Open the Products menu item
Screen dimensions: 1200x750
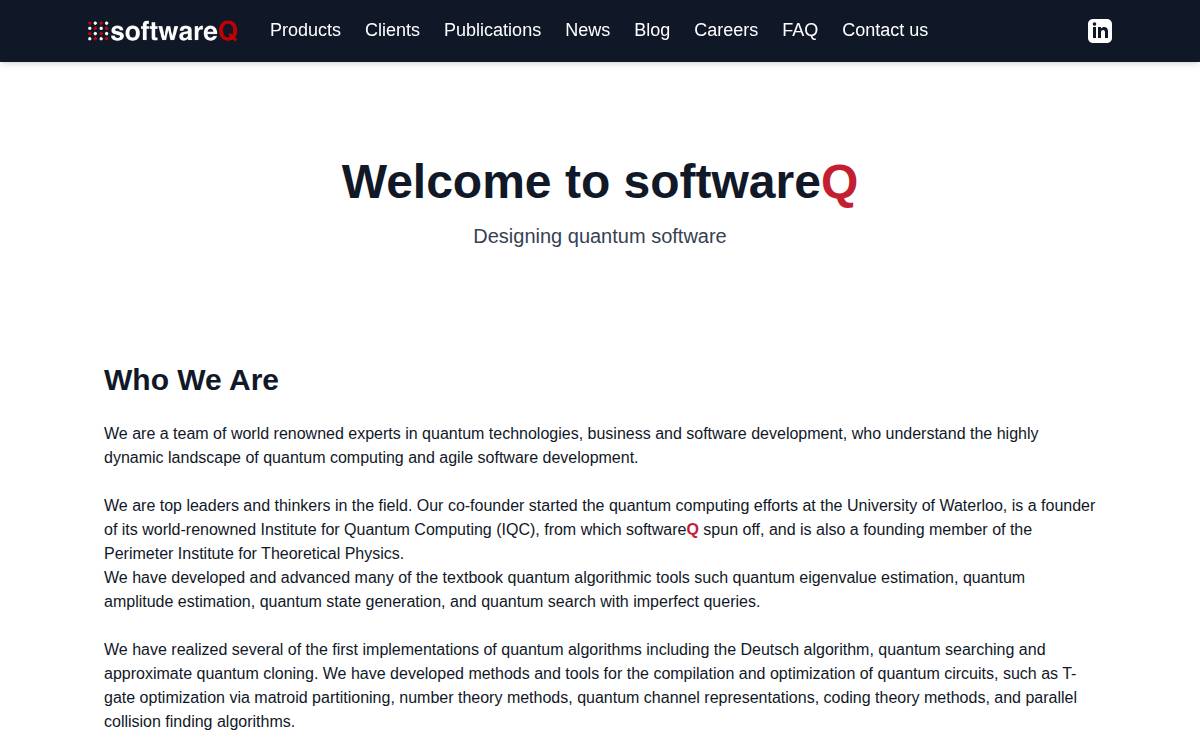[305, 30]
